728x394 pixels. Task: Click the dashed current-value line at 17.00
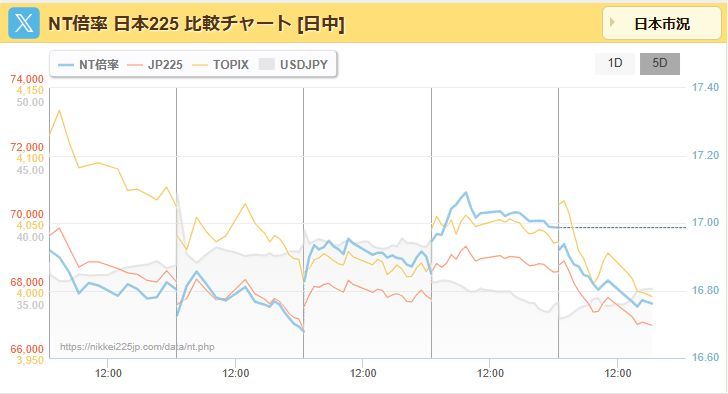pyautogui.click(x=622, y=227)
